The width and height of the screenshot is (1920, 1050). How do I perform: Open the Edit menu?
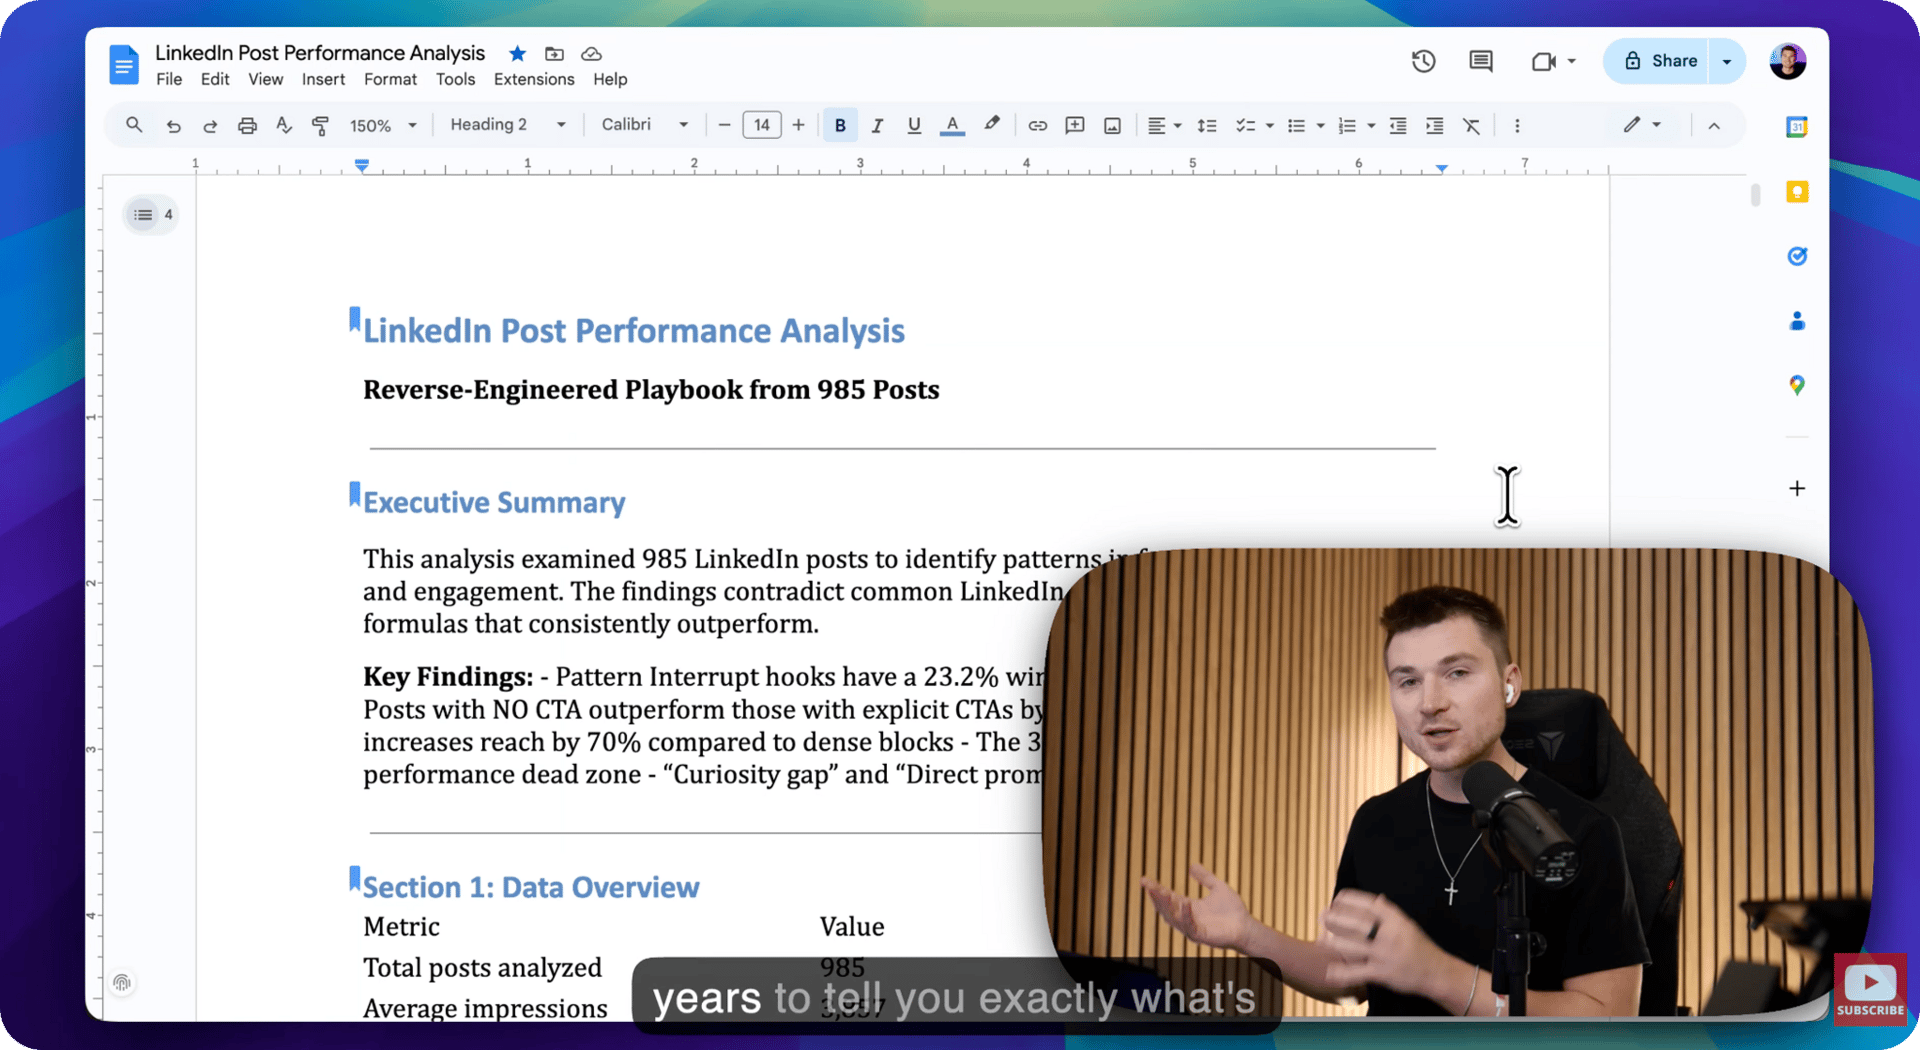(x=215, y=80)
